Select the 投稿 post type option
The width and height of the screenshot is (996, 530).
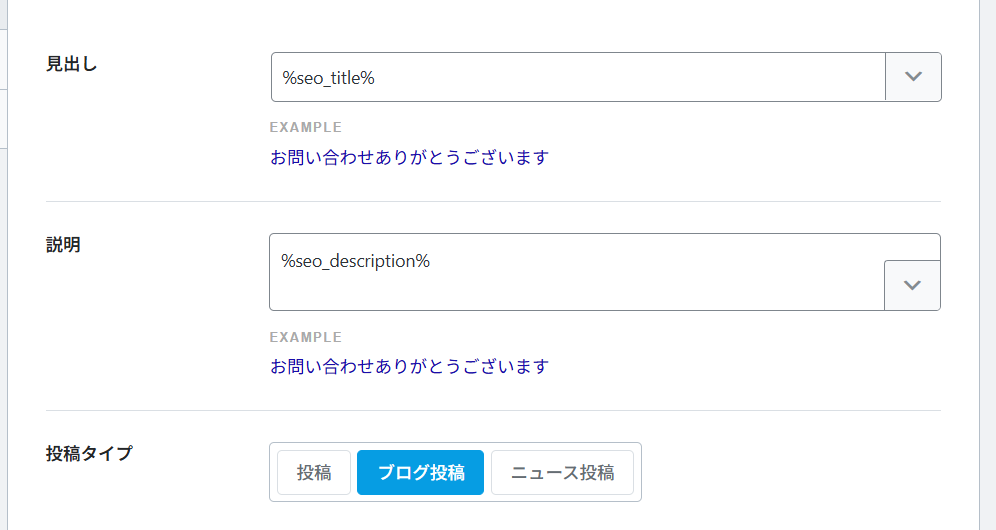tap(314, 473)
